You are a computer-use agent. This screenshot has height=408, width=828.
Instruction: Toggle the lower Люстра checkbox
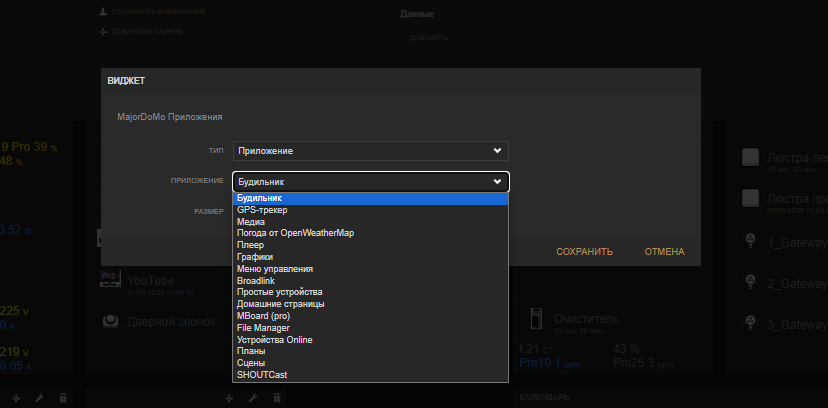coord(750,198)
